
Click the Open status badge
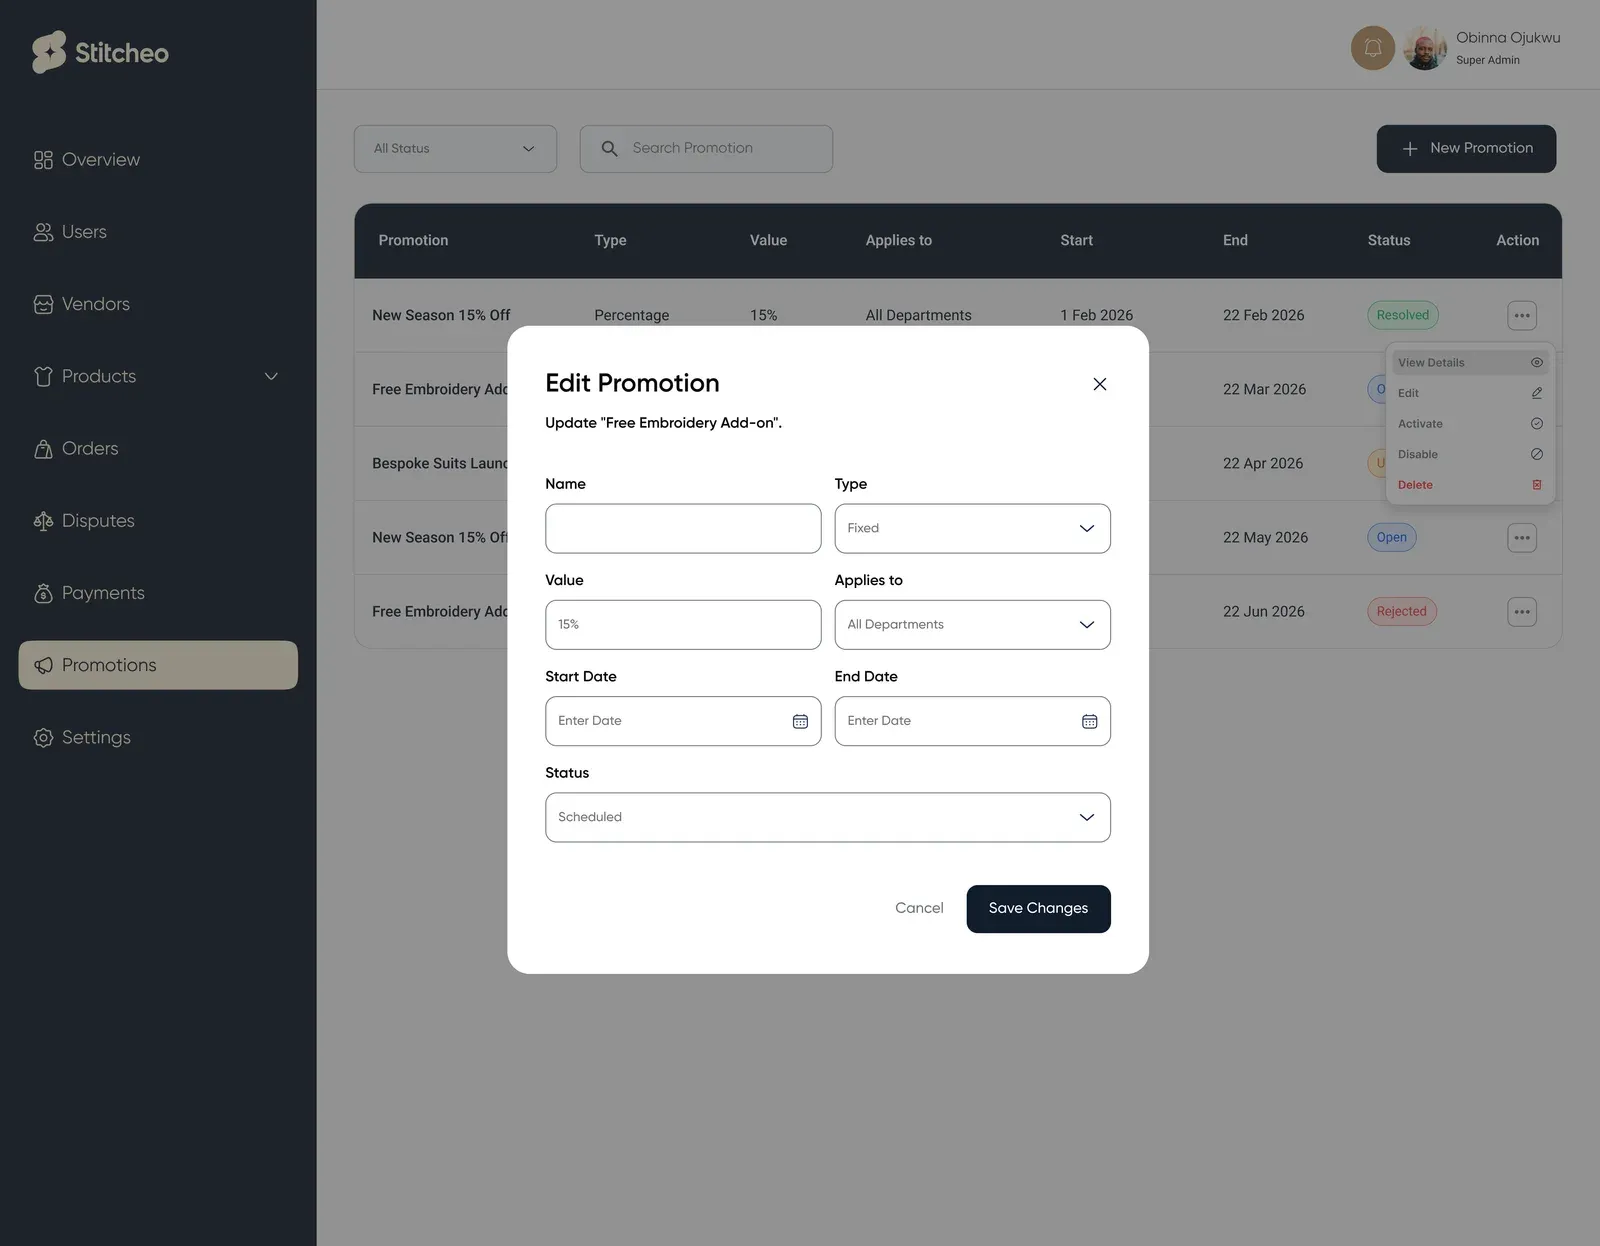(1392, 538)
